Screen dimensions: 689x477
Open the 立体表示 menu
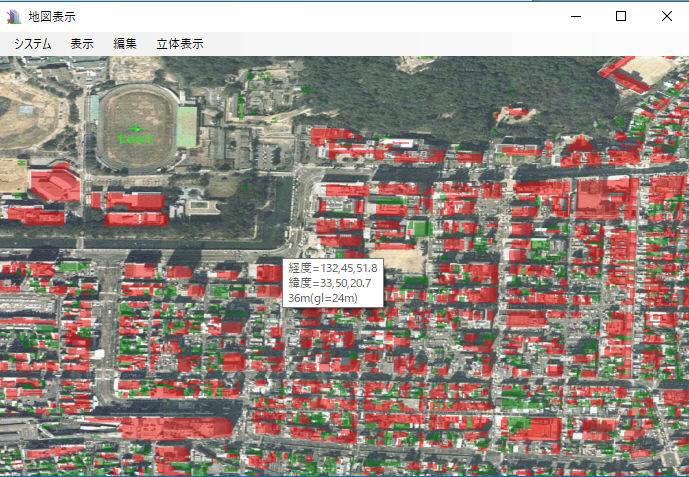[180, 44]
